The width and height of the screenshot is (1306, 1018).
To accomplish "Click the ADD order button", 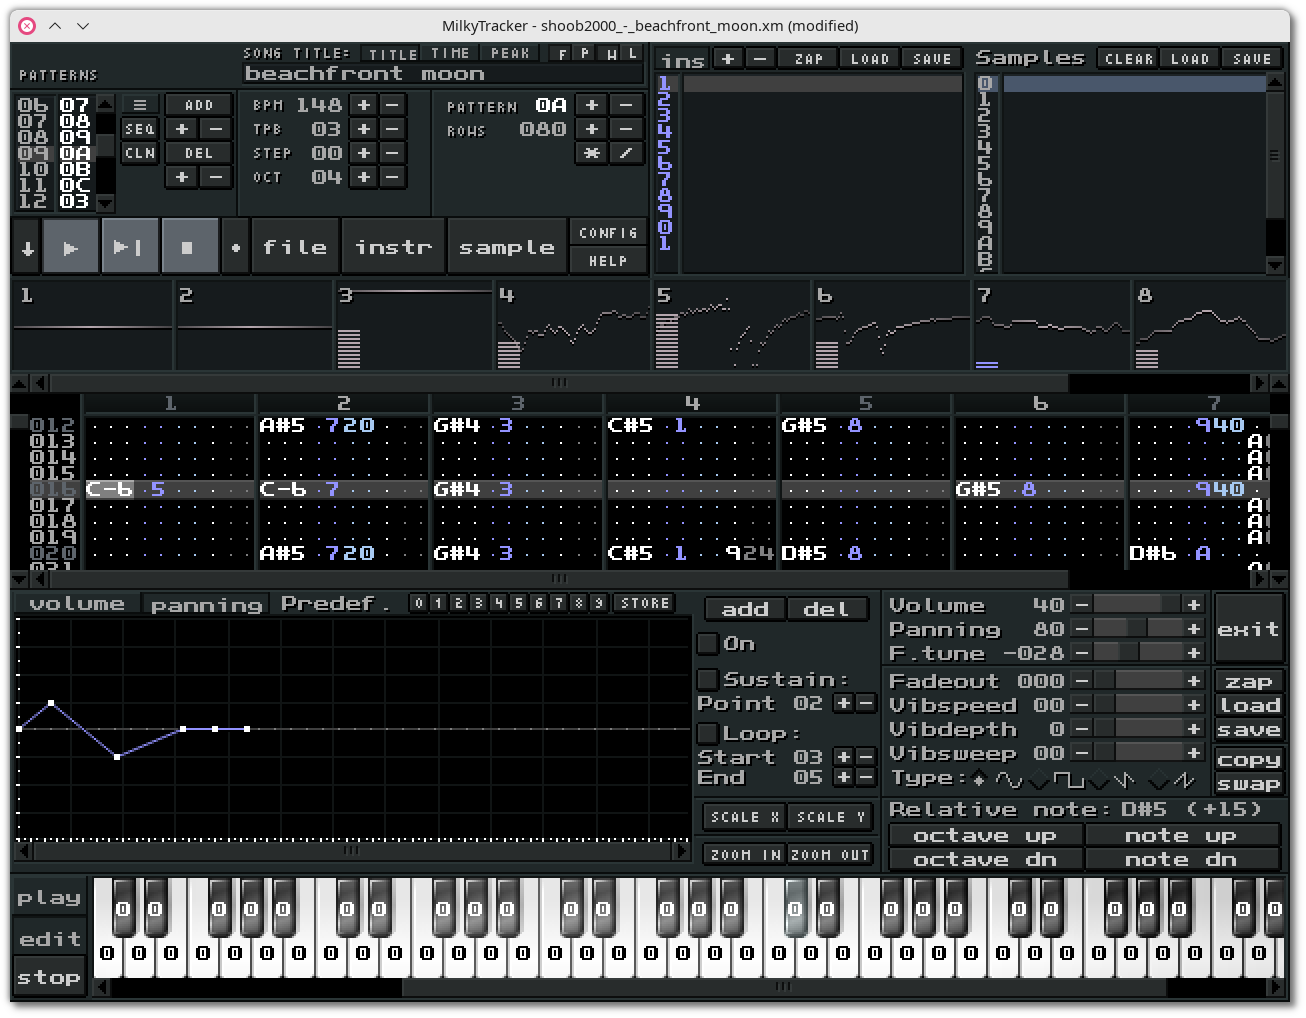I will tap(199, 105).
